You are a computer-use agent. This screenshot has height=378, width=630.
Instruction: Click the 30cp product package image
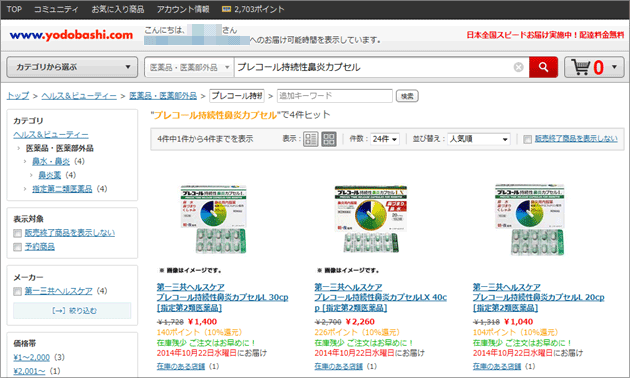[x=214, y=219]
